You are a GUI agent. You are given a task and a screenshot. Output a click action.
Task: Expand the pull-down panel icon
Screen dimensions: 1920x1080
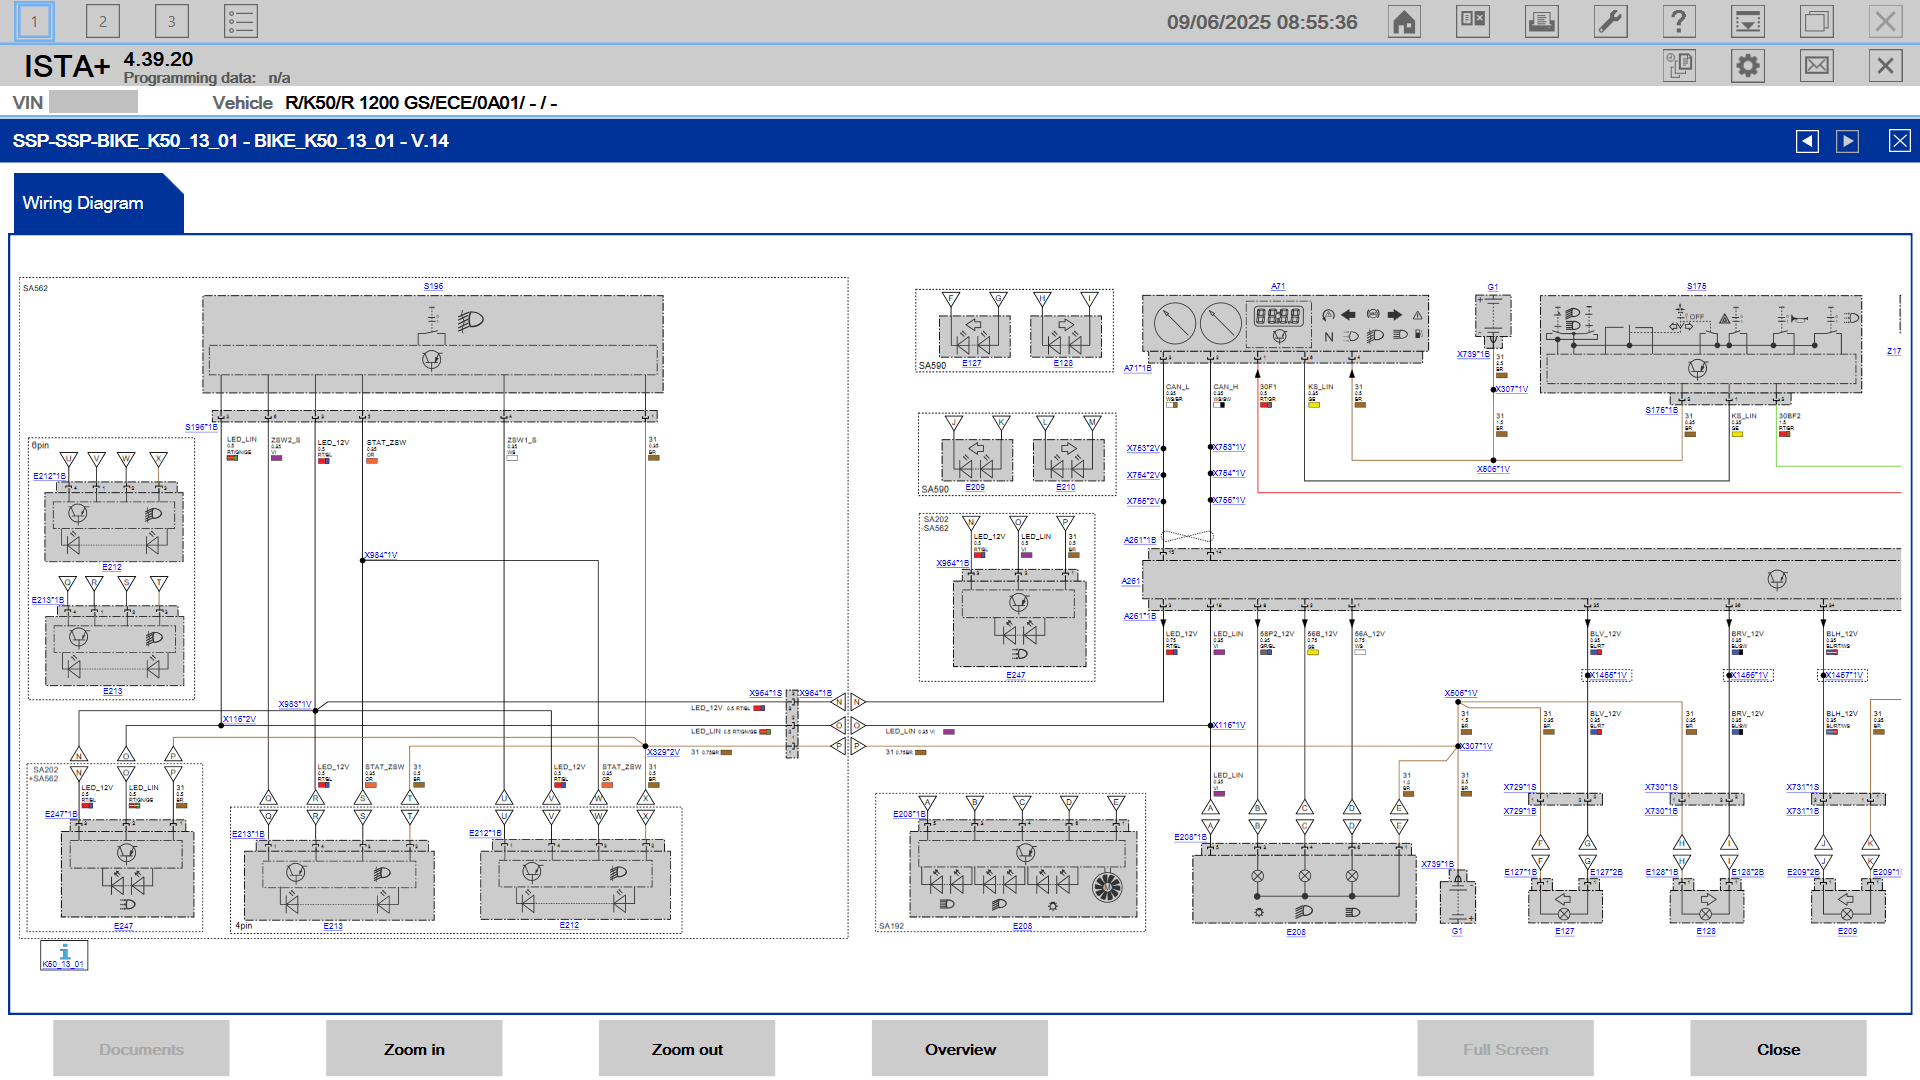click(1747, 21)
